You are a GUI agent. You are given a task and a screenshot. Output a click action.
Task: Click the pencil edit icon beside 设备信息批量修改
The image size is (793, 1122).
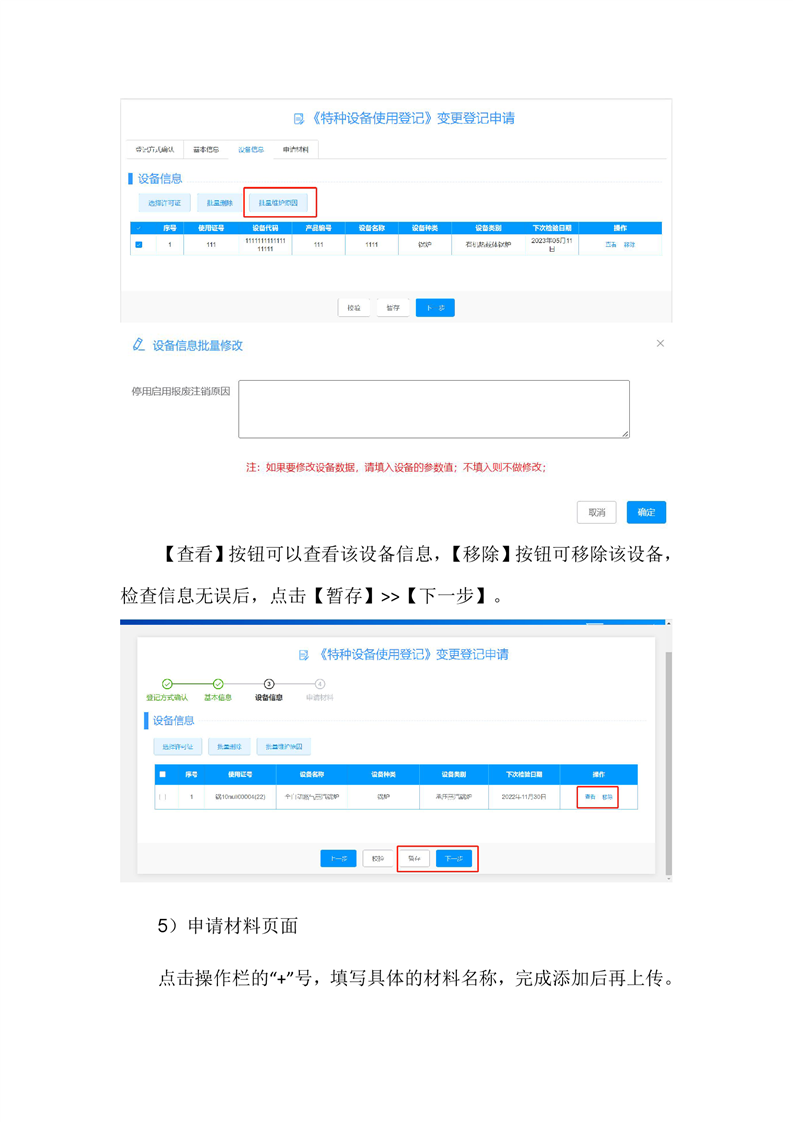click(139, 345)
